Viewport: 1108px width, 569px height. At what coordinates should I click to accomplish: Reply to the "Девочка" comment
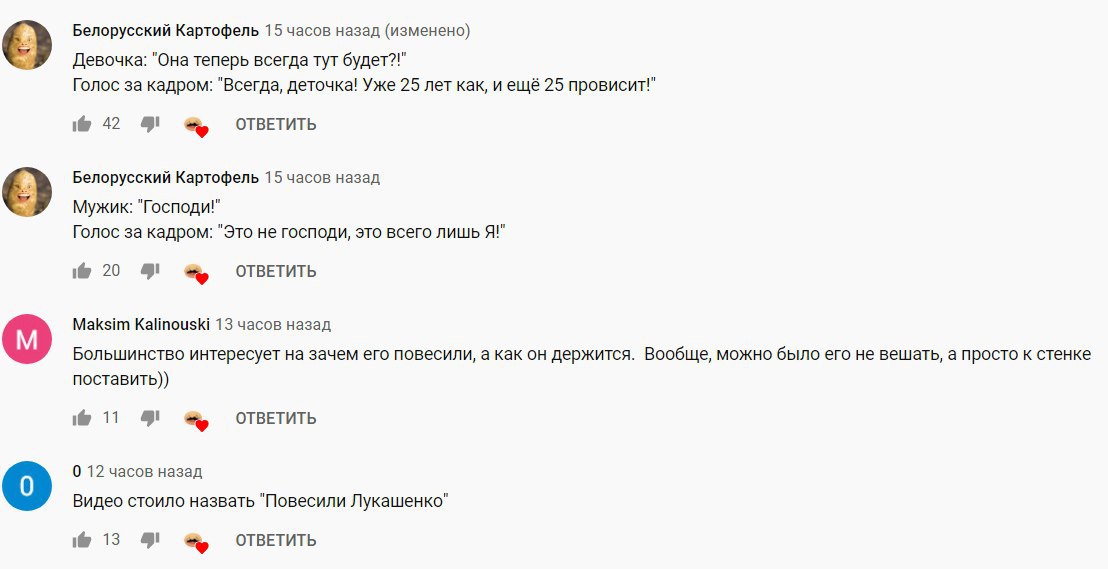tap(276, 124)
